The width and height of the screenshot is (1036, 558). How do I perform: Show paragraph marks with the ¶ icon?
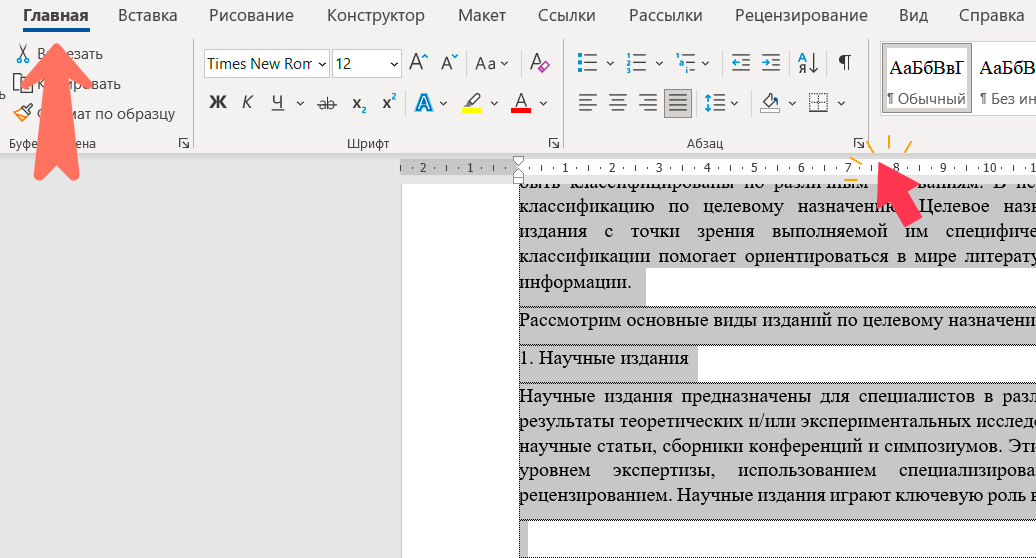coord(844,63)
